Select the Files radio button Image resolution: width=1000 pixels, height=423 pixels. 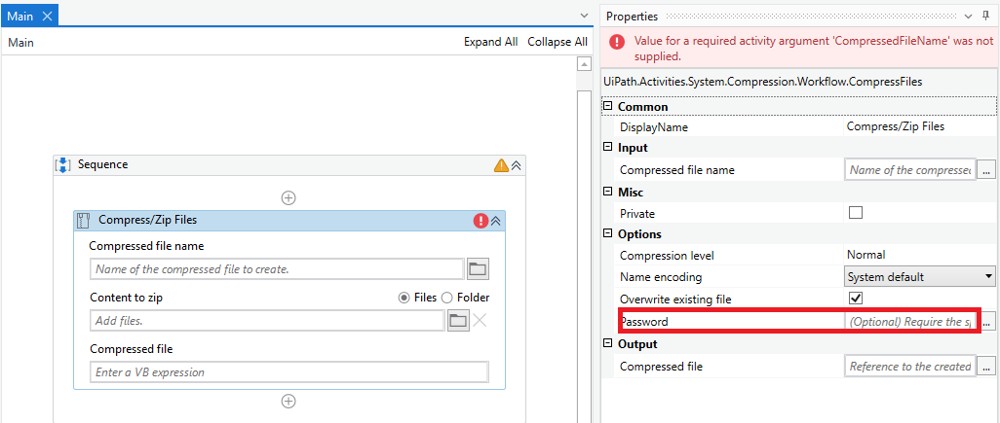(x=404, y=297)
